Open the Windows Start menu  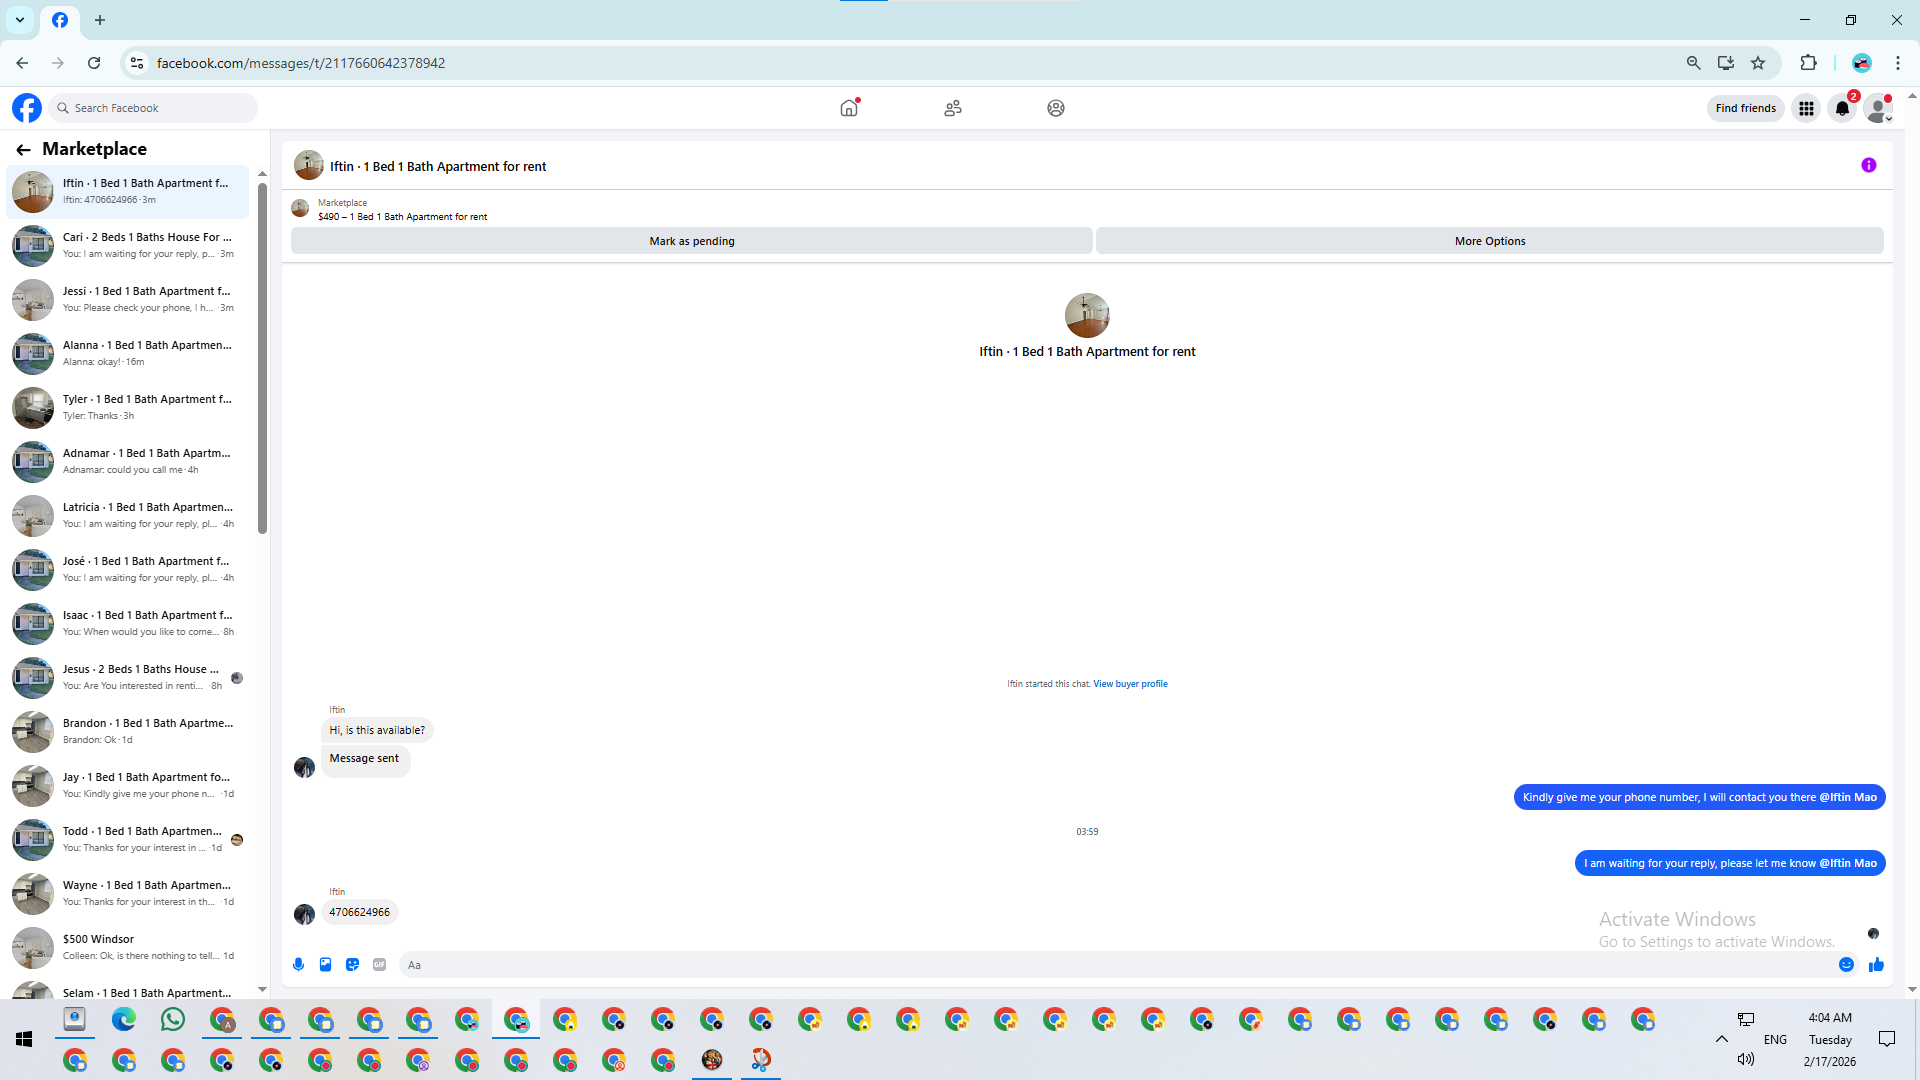pos(24,1040)
